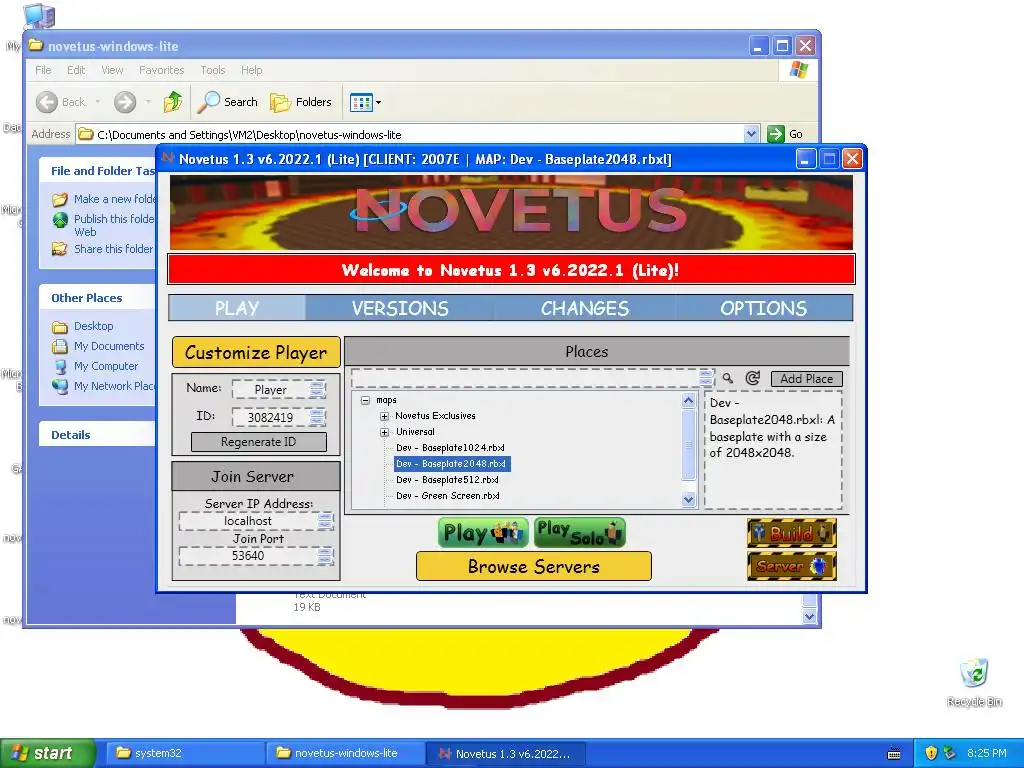Click the Browse Servers button
Screen dimensions: 1024x768
(534, 566)
